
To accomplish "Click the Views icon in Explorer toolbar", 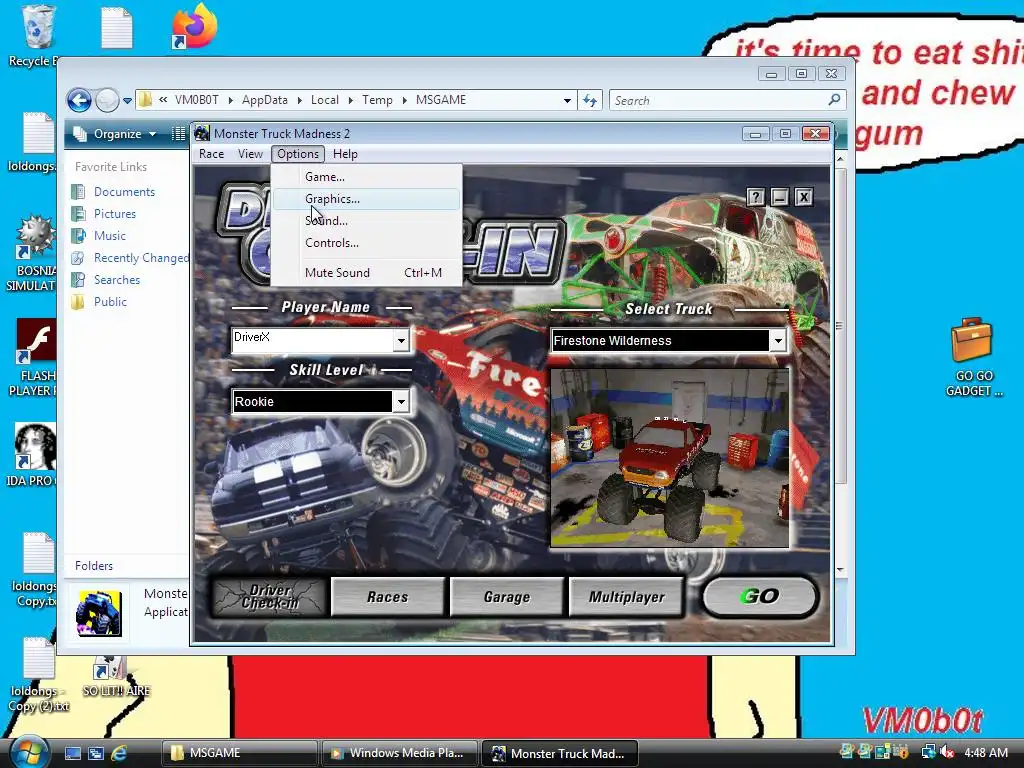I will (x=178, y=134).
